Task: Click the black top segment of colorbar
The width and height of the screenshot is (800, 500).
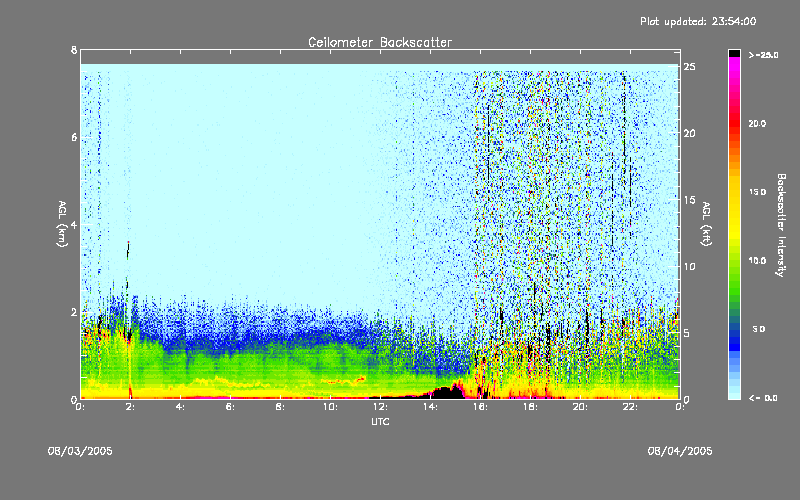Action: pos(734,53)
